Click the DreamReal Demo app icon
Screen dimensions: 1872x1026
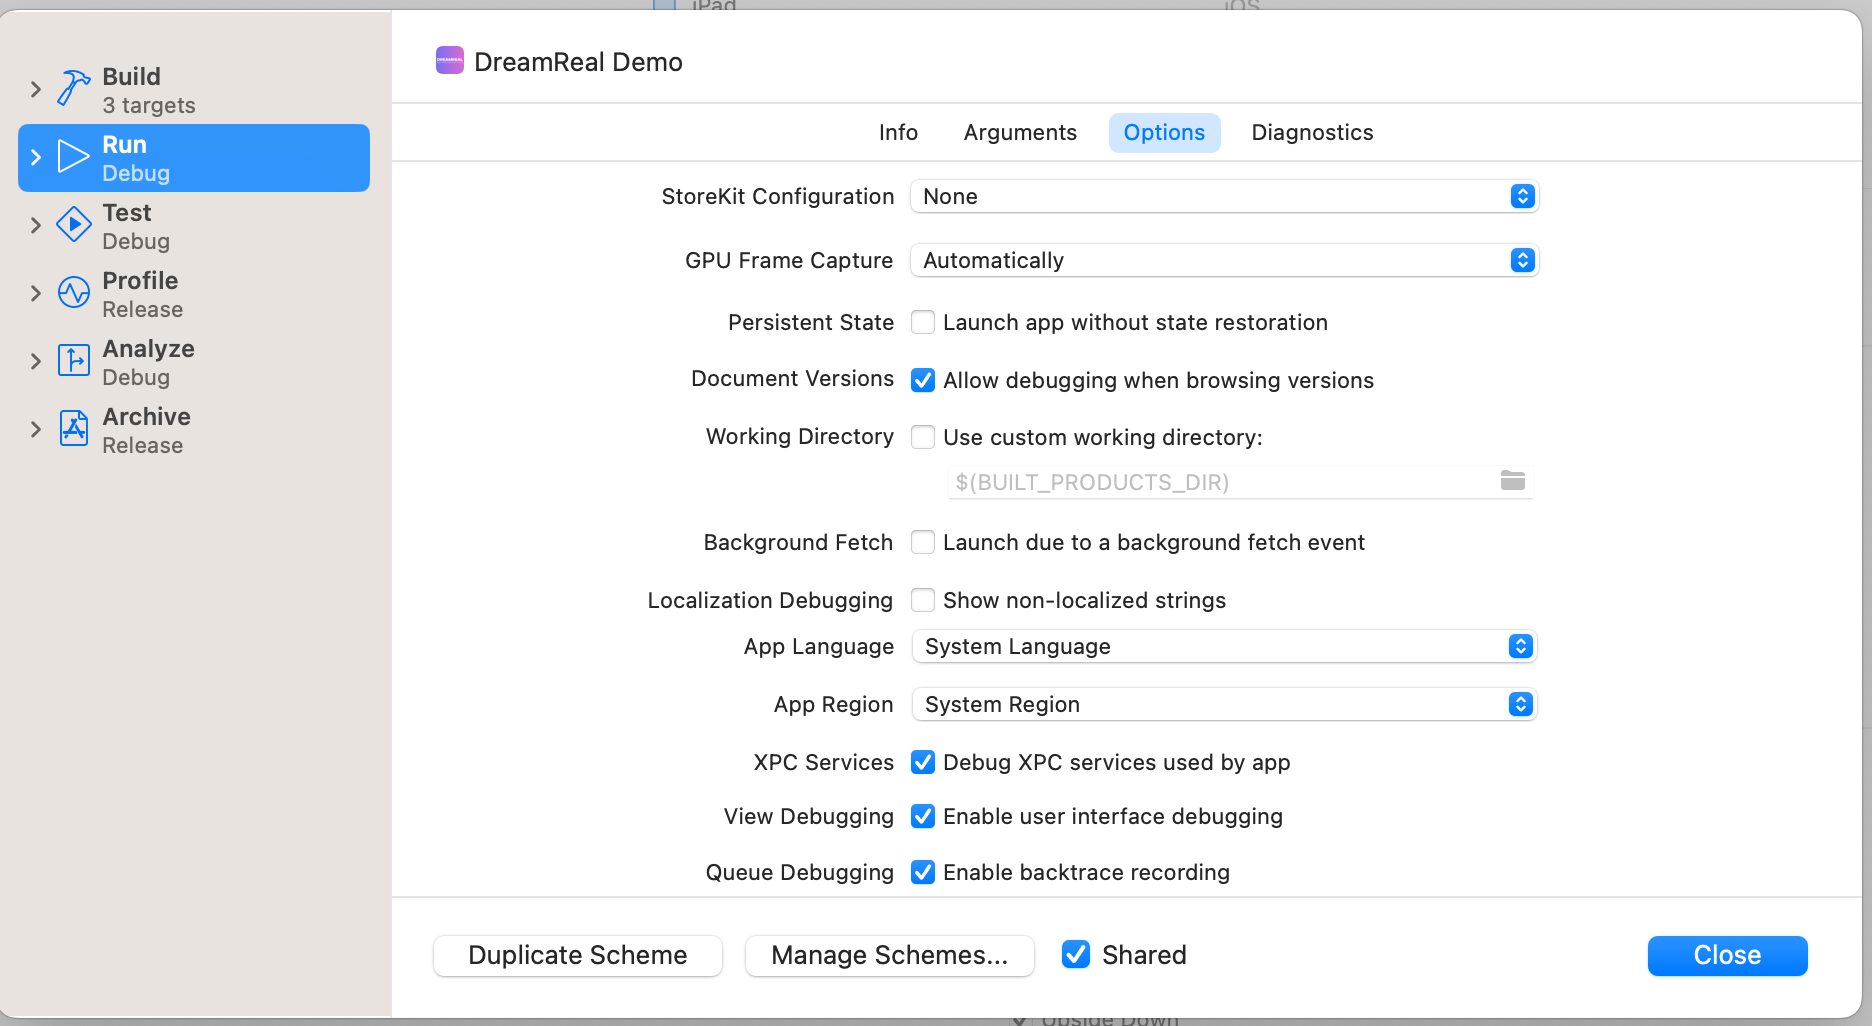(x=450, y=61)
